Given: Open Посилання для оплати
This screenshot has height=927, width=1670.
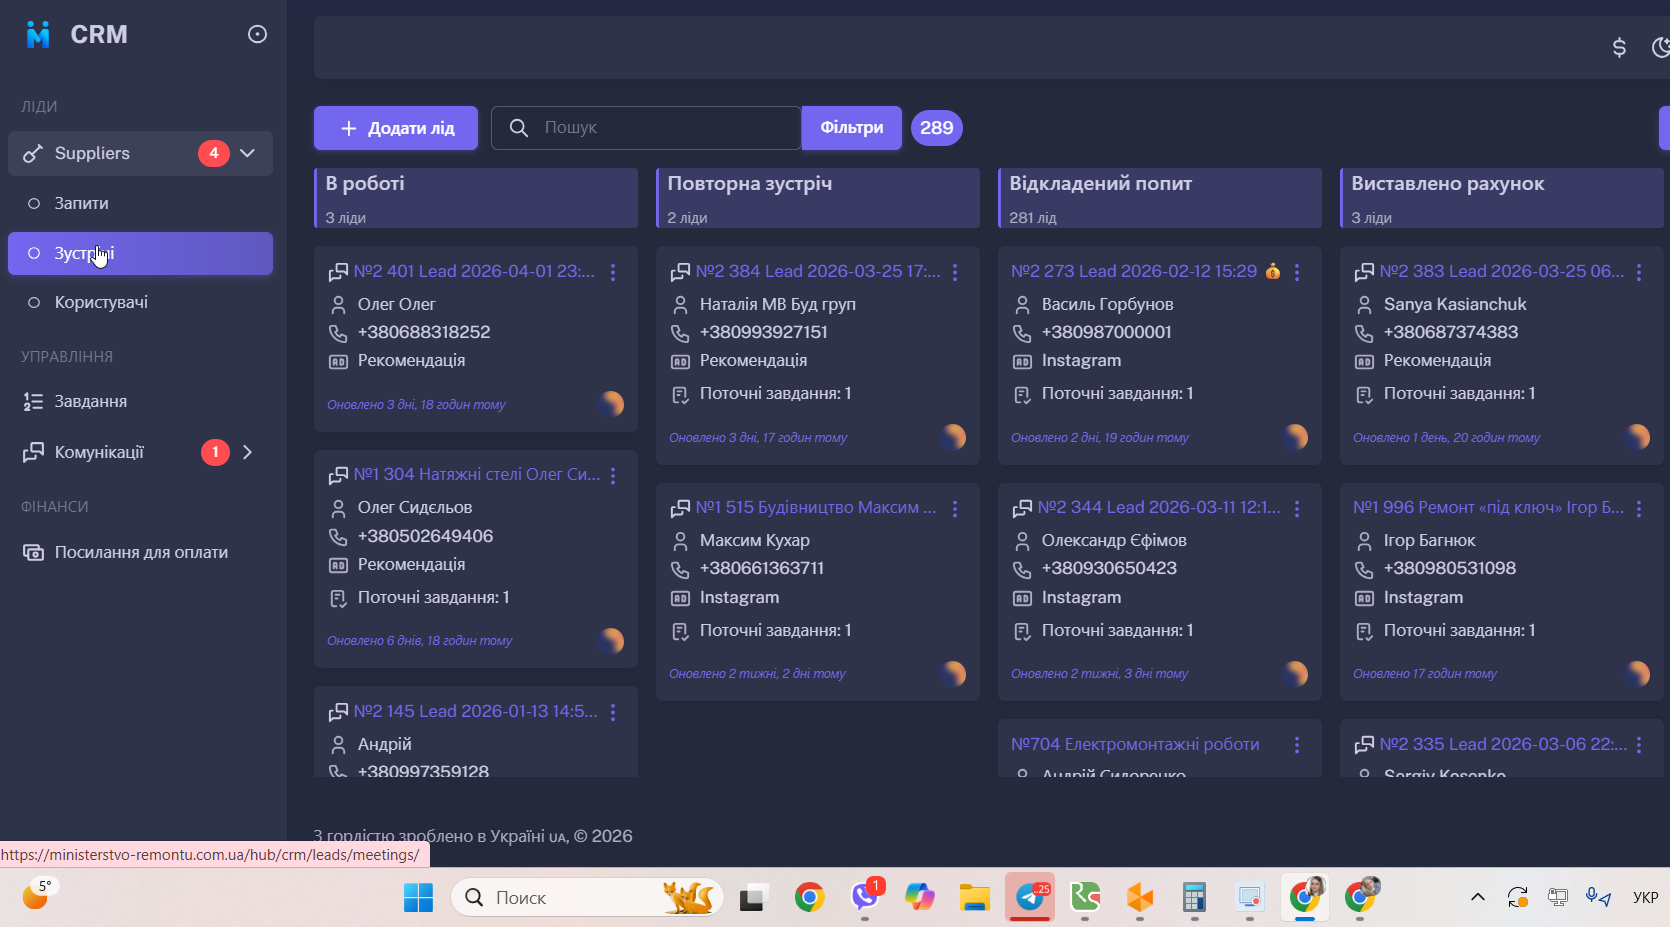Looking at the screenshot, I should point(140,552).
